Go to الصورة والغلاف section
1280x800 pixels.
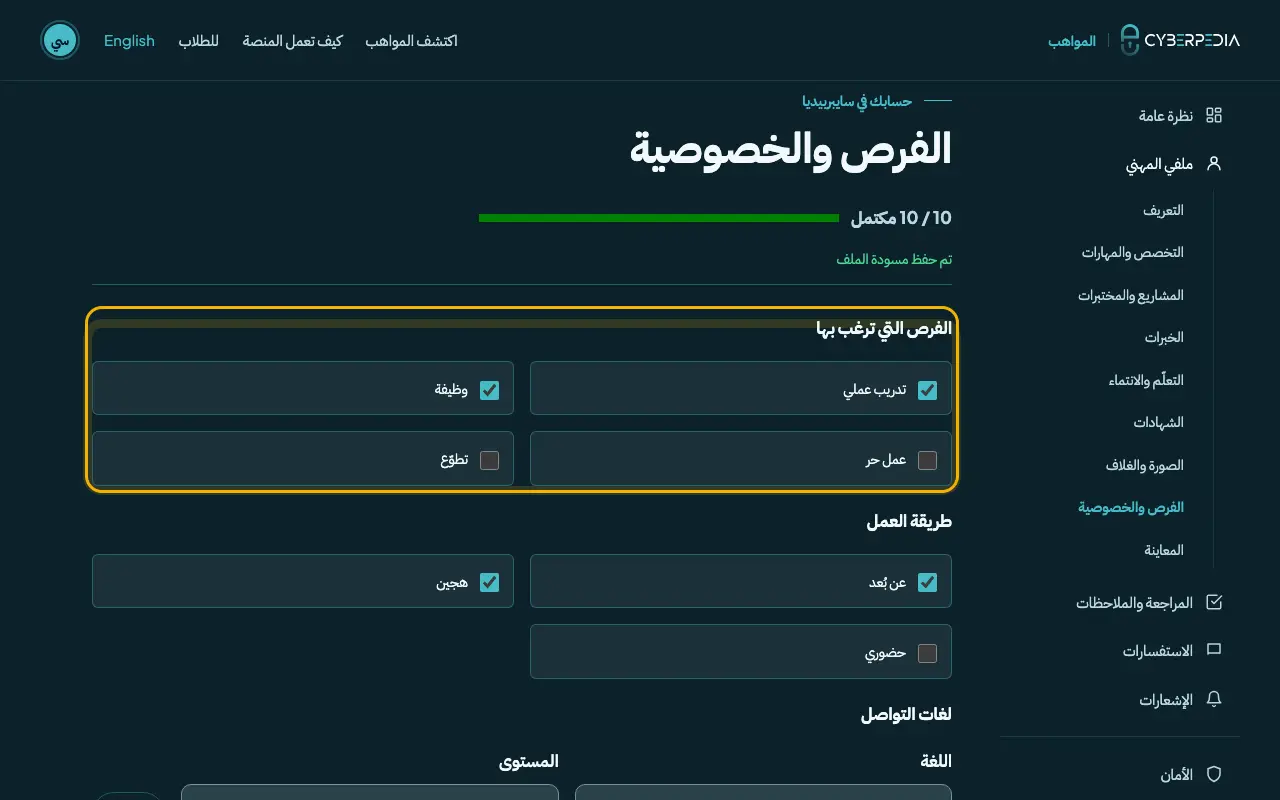click(1145, 465)
